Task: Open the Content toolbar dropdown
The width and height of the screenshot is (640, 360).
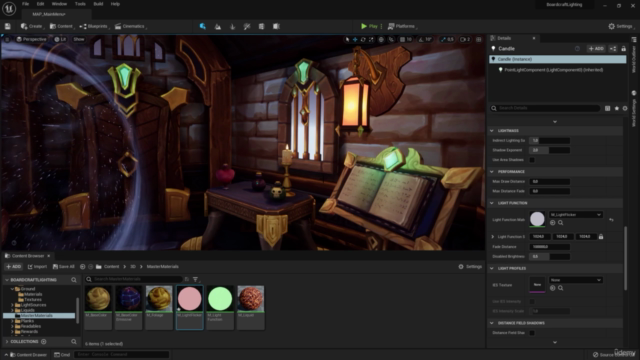Action: [x=62, y=26]
